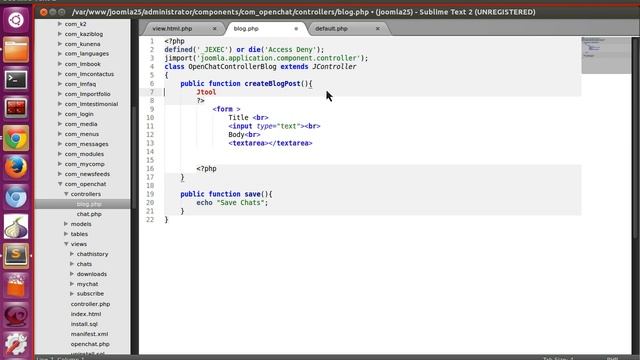Focus Sublime Text dock icon
This screenshot has width=640, height=360.
tap(16, 256)
